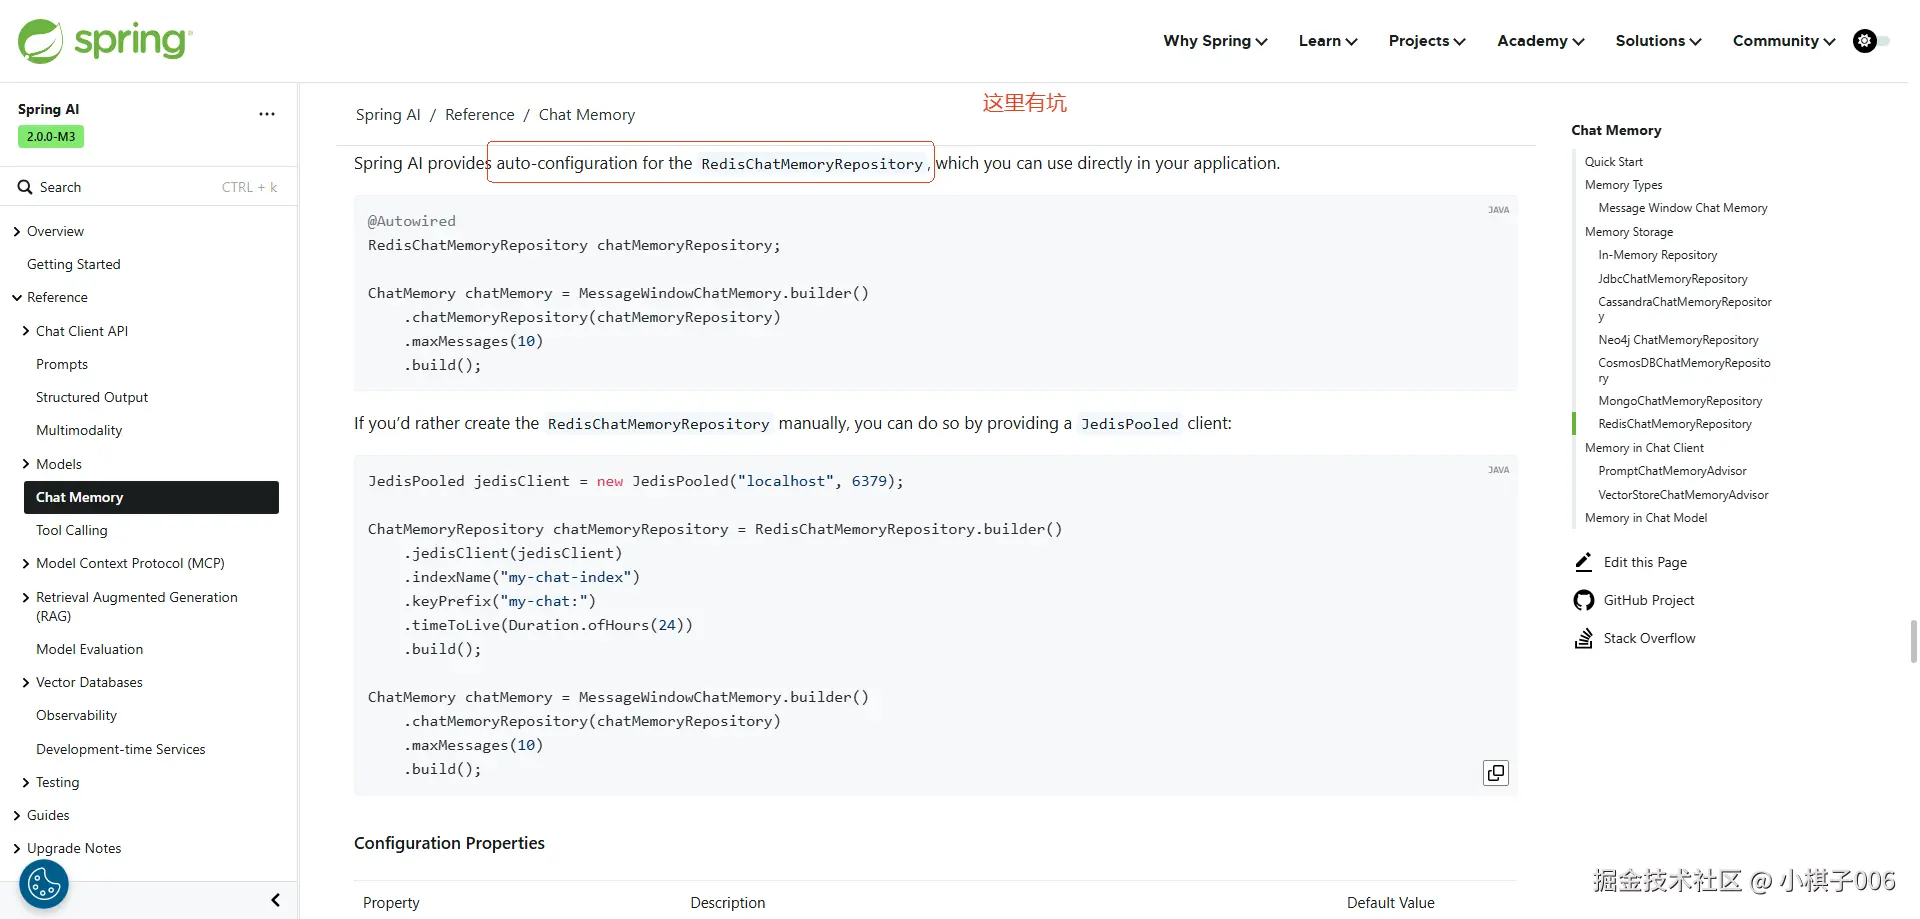Collapse the Reference section in the sidebar

point(17,298)
